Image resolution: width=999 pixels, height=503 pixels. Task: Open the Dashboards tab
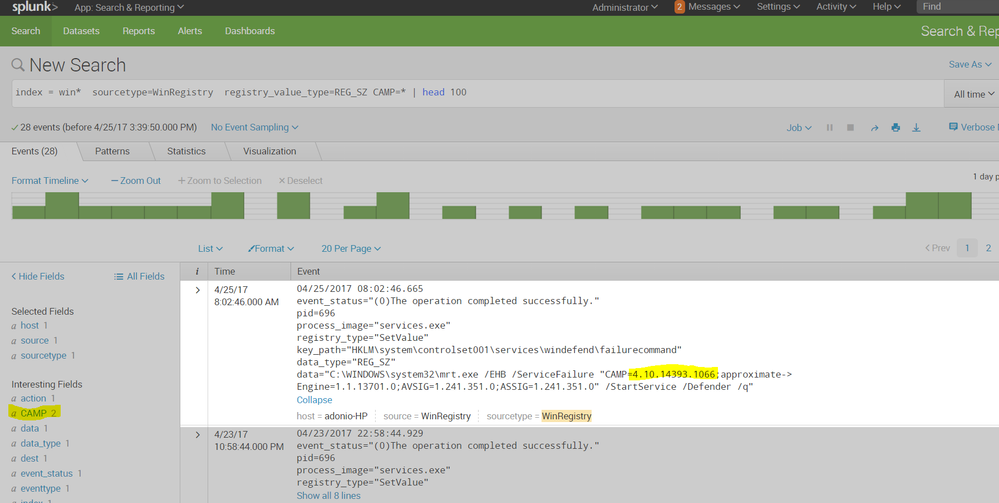pos(250,31)
